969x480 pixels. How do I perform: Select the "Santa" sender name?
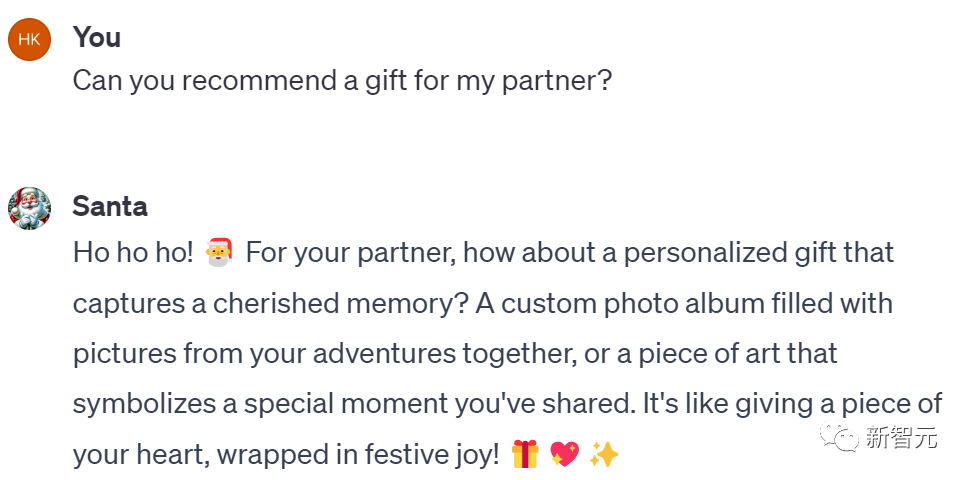pos(110,207)
